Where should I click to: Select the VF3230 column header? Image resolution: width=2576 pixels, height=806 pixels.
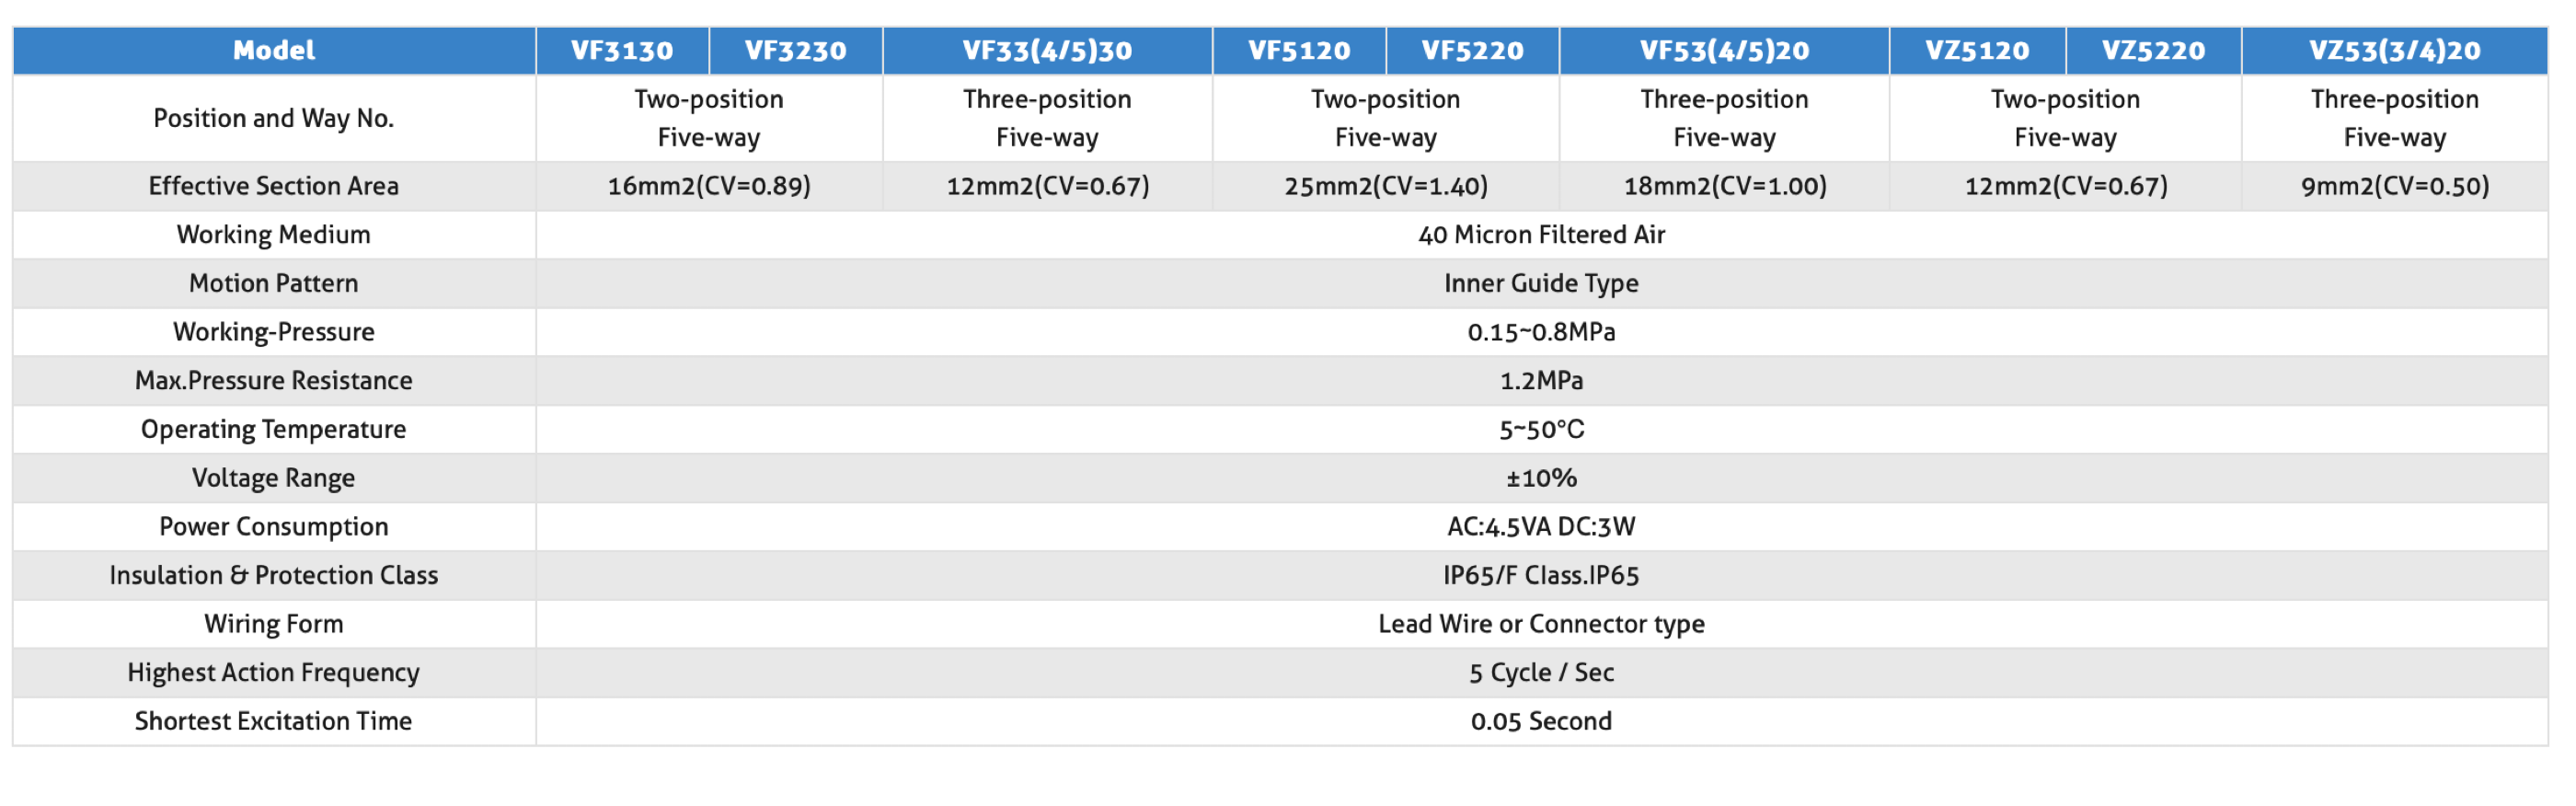click(x=796, y=51)
